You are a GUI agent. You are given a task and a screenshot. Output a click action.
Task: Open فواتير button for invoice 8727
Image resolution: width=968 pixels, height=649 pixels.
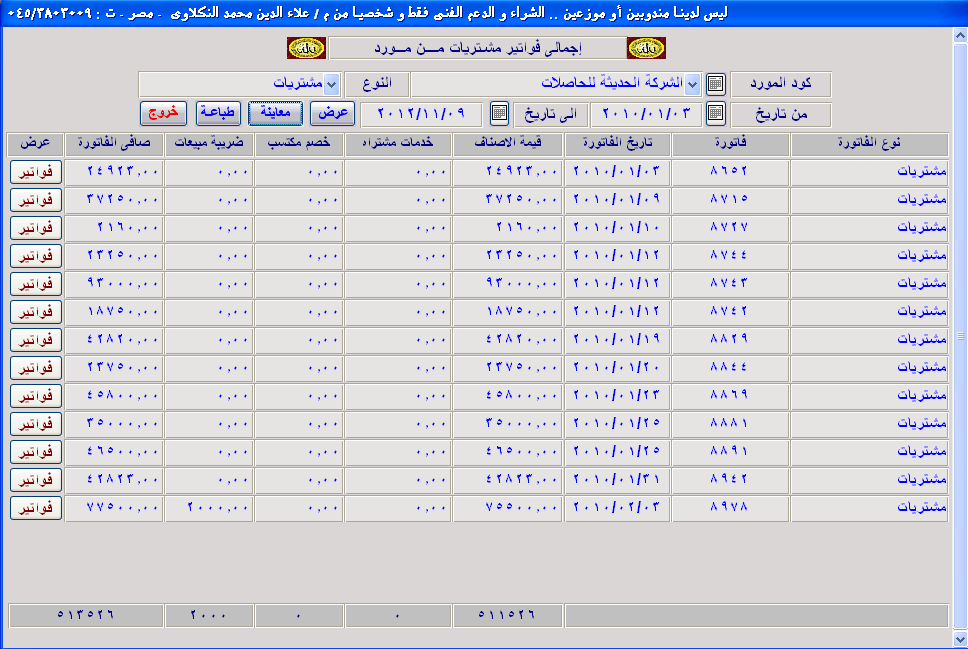point(36,228)
